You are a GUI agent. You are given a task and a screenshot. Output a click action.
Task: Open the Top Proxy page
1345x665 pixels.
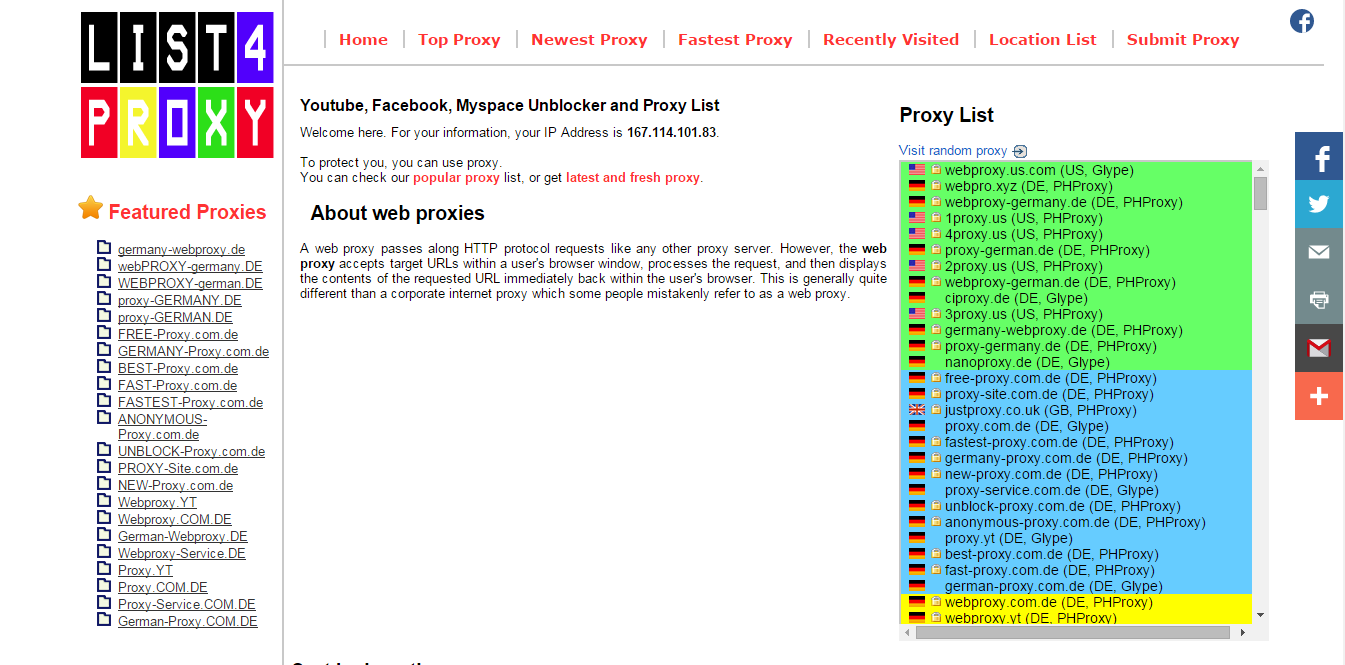(459, 40)
